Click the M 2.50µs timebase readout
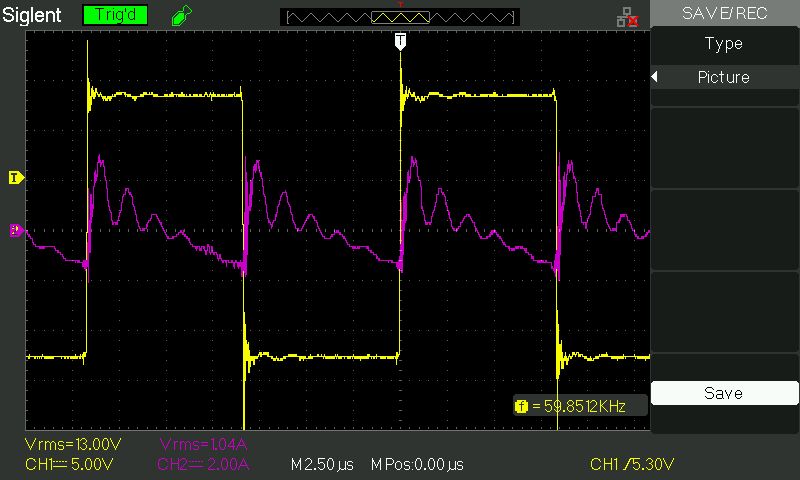Screen dimensions: 800x480 tap(322, 464)
